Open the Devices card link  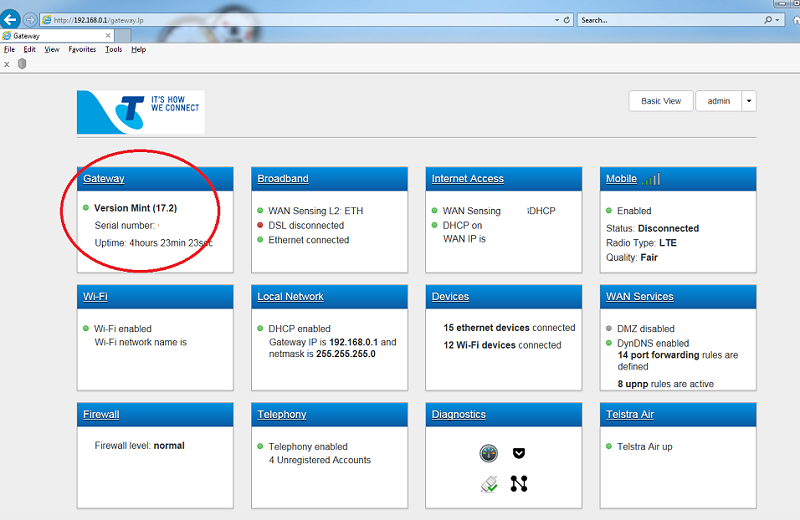point(450,296)
